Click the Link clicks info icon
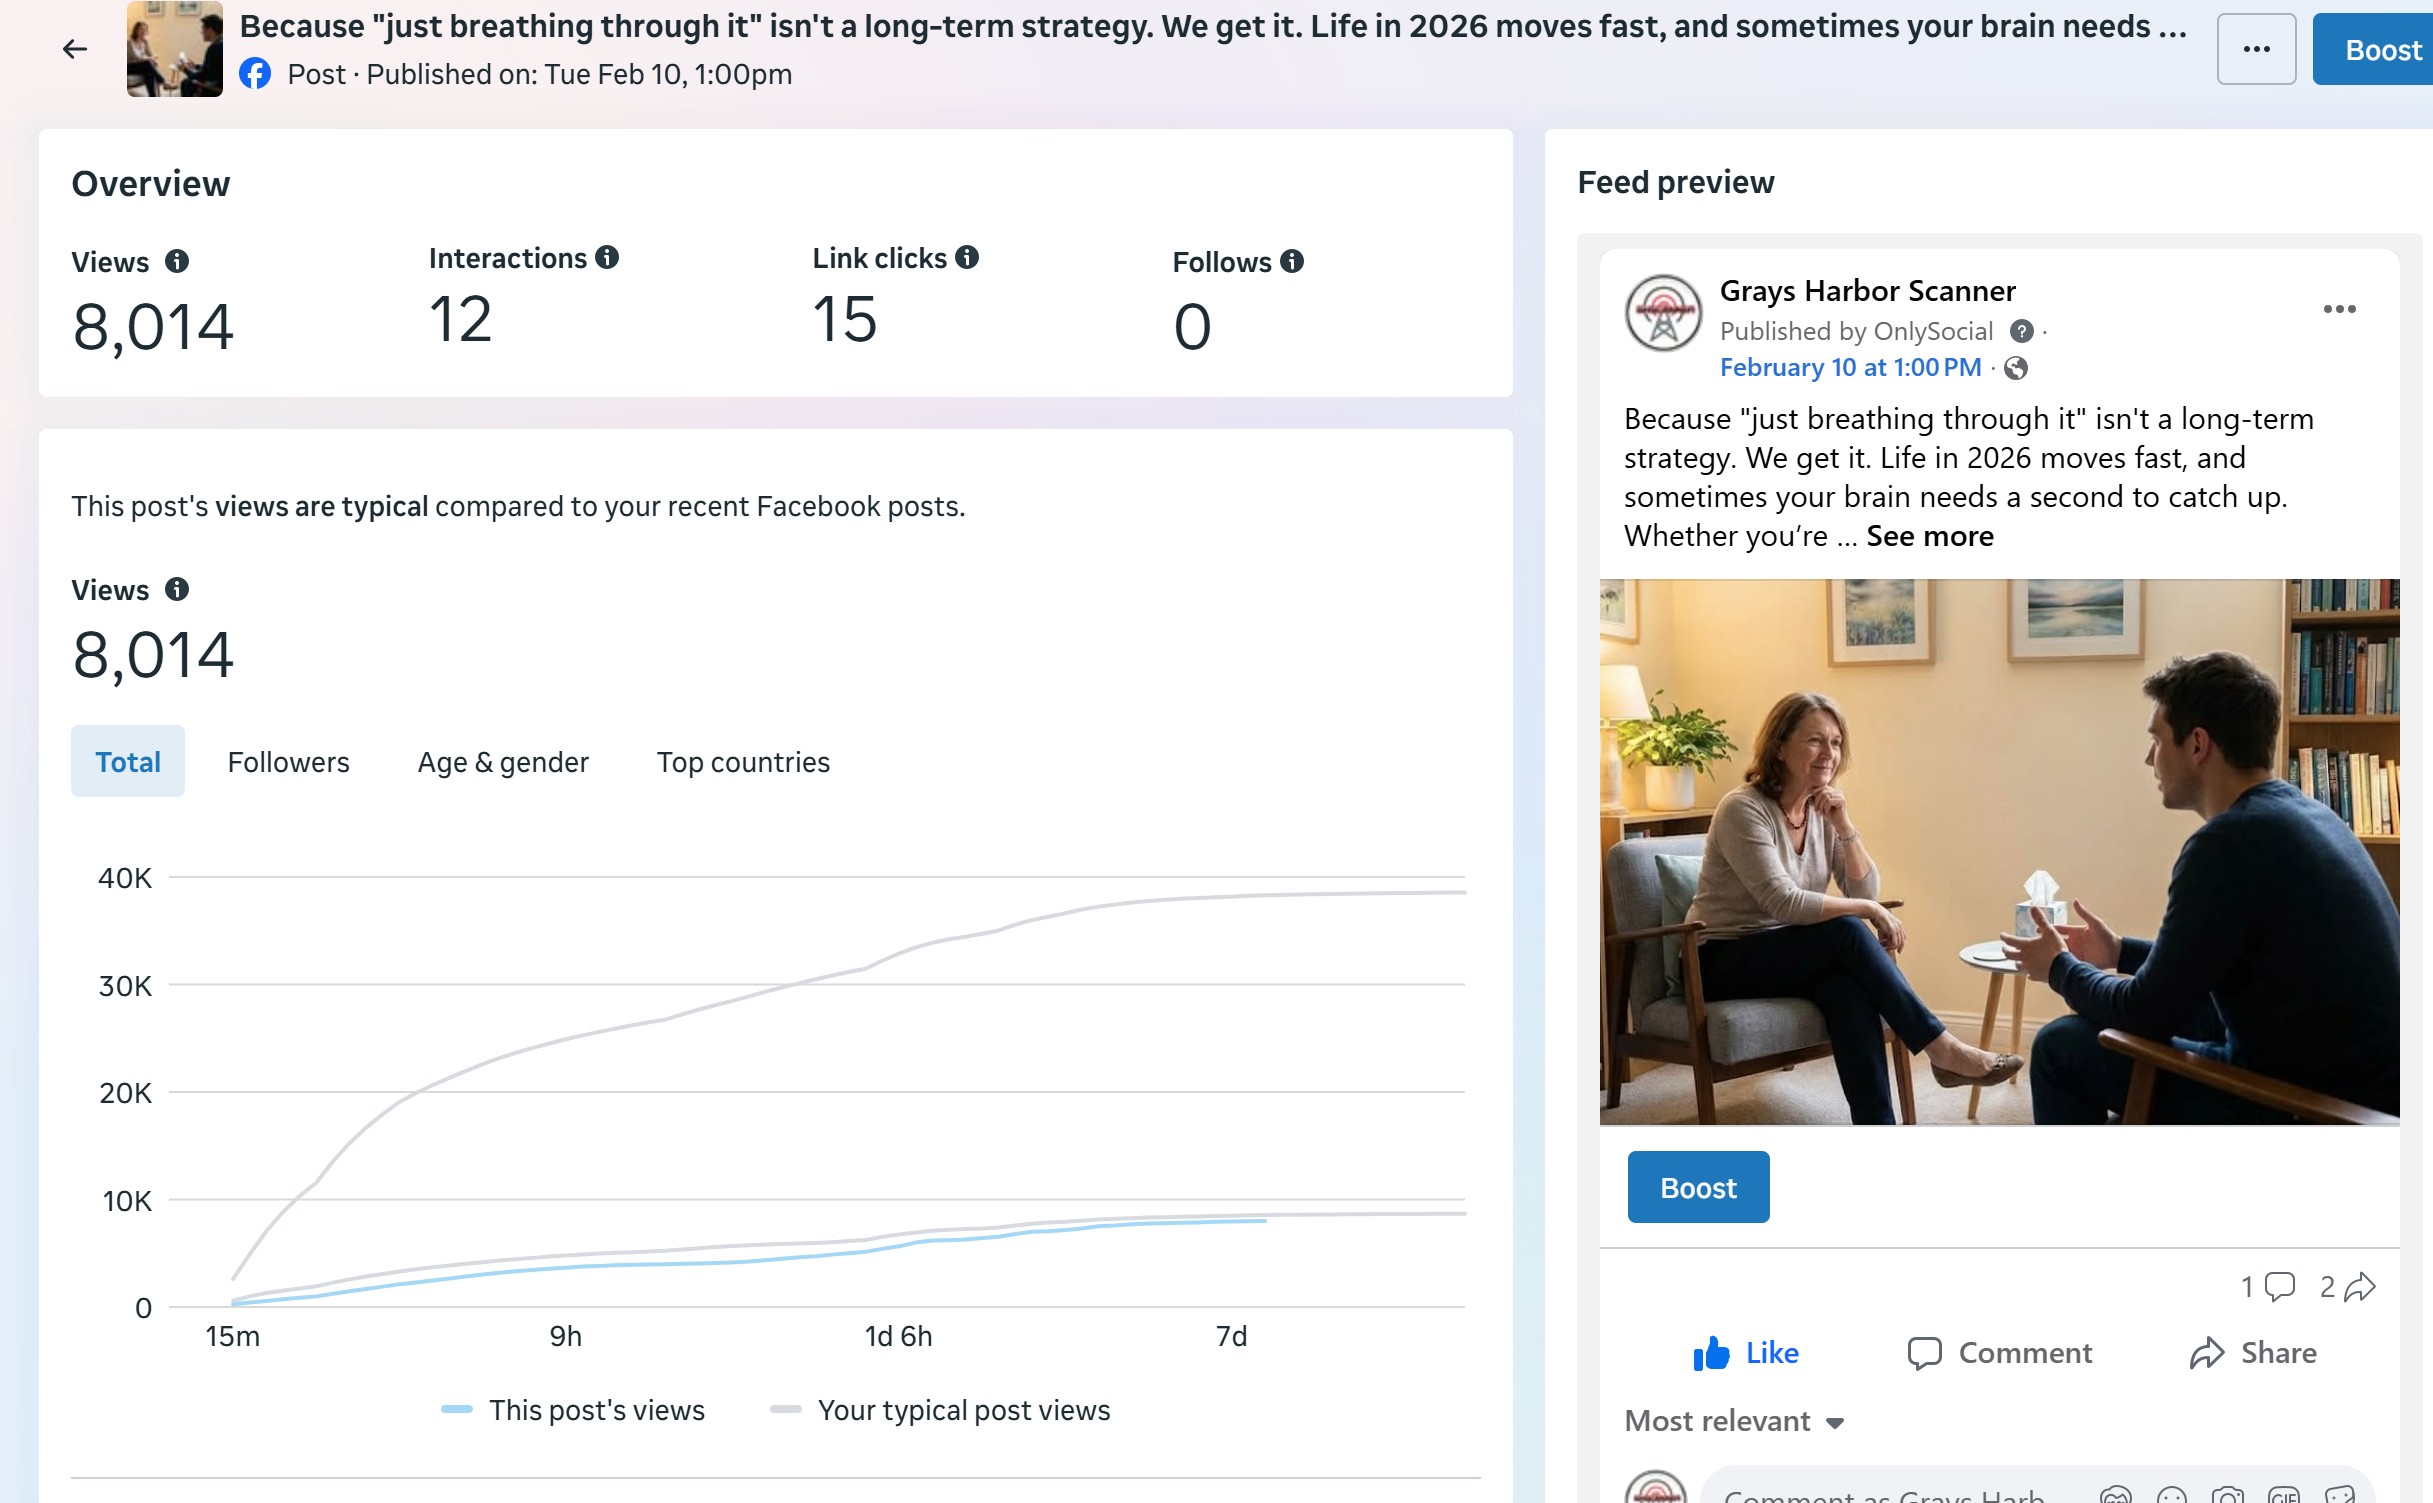This screenshot has height=1503, width=2433. click(x=966, y=258)
